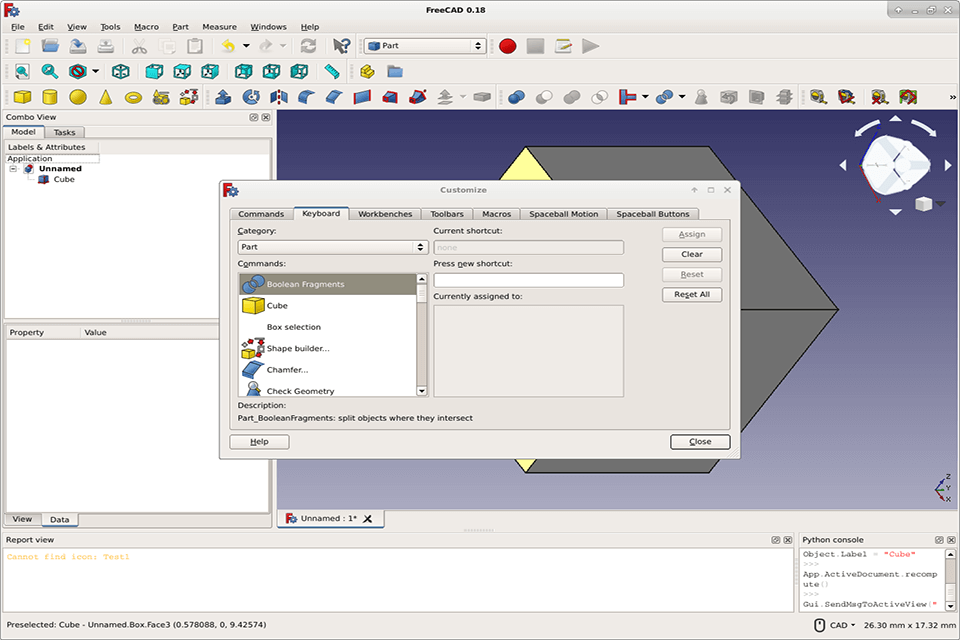Switch to the Commands tab in Customize

(x=261, y=214)
